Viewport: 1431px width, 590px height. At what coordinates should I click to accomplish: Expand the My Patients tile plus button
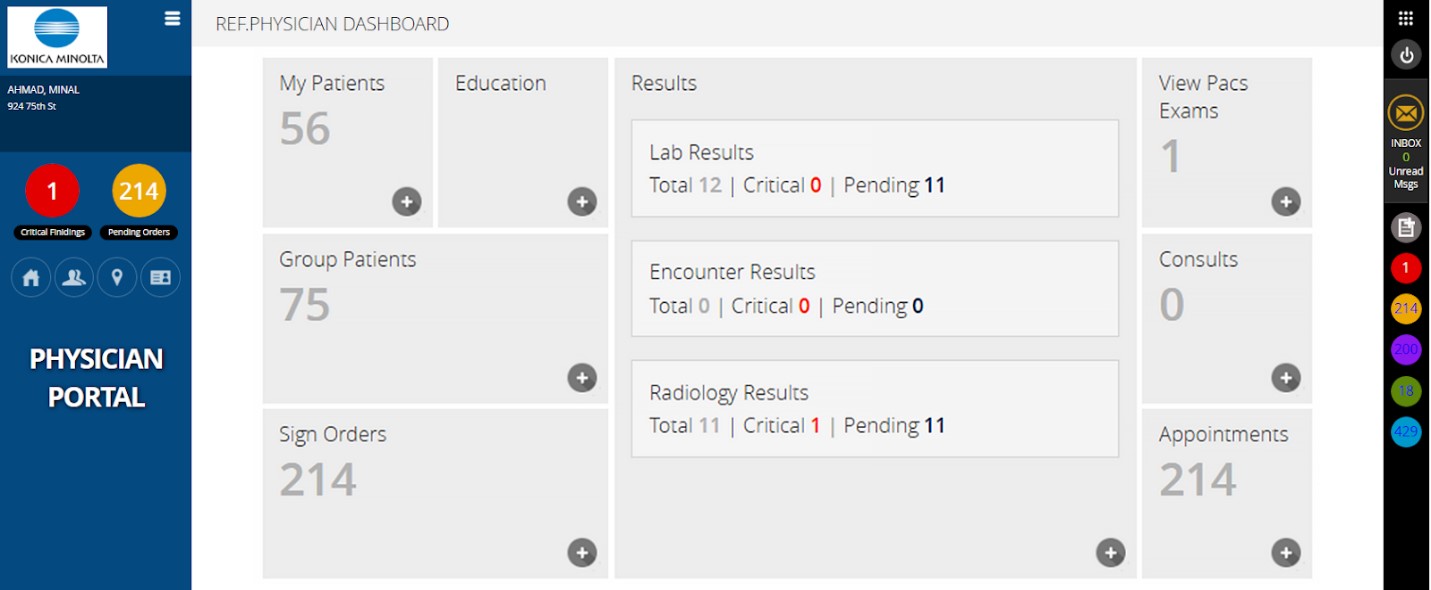point(406,202)
